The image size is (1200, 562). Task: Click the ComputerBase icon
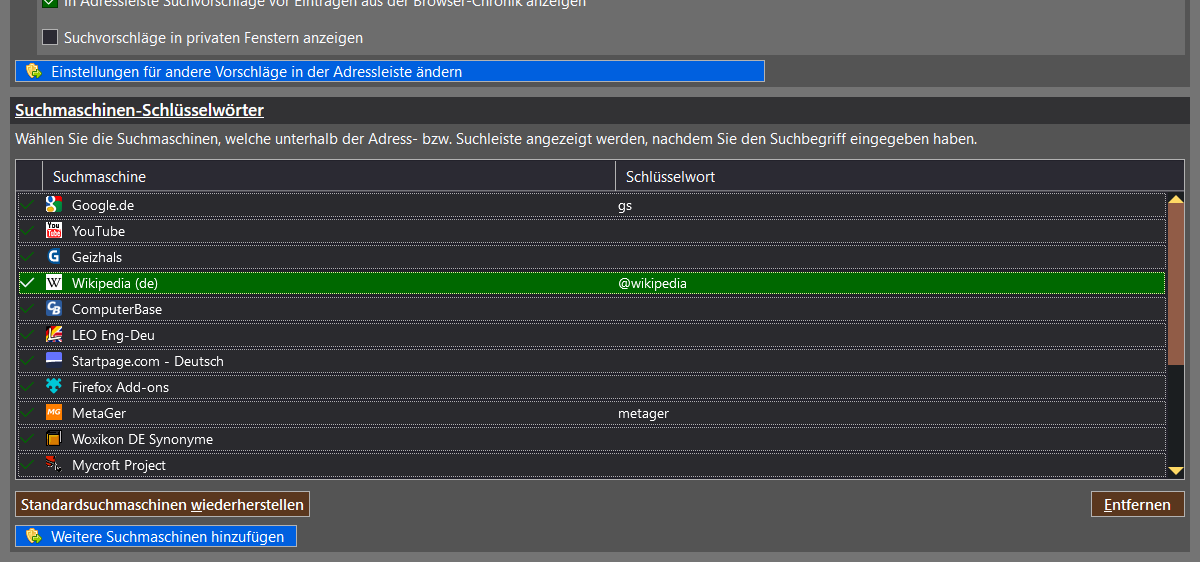click(54, 309)
